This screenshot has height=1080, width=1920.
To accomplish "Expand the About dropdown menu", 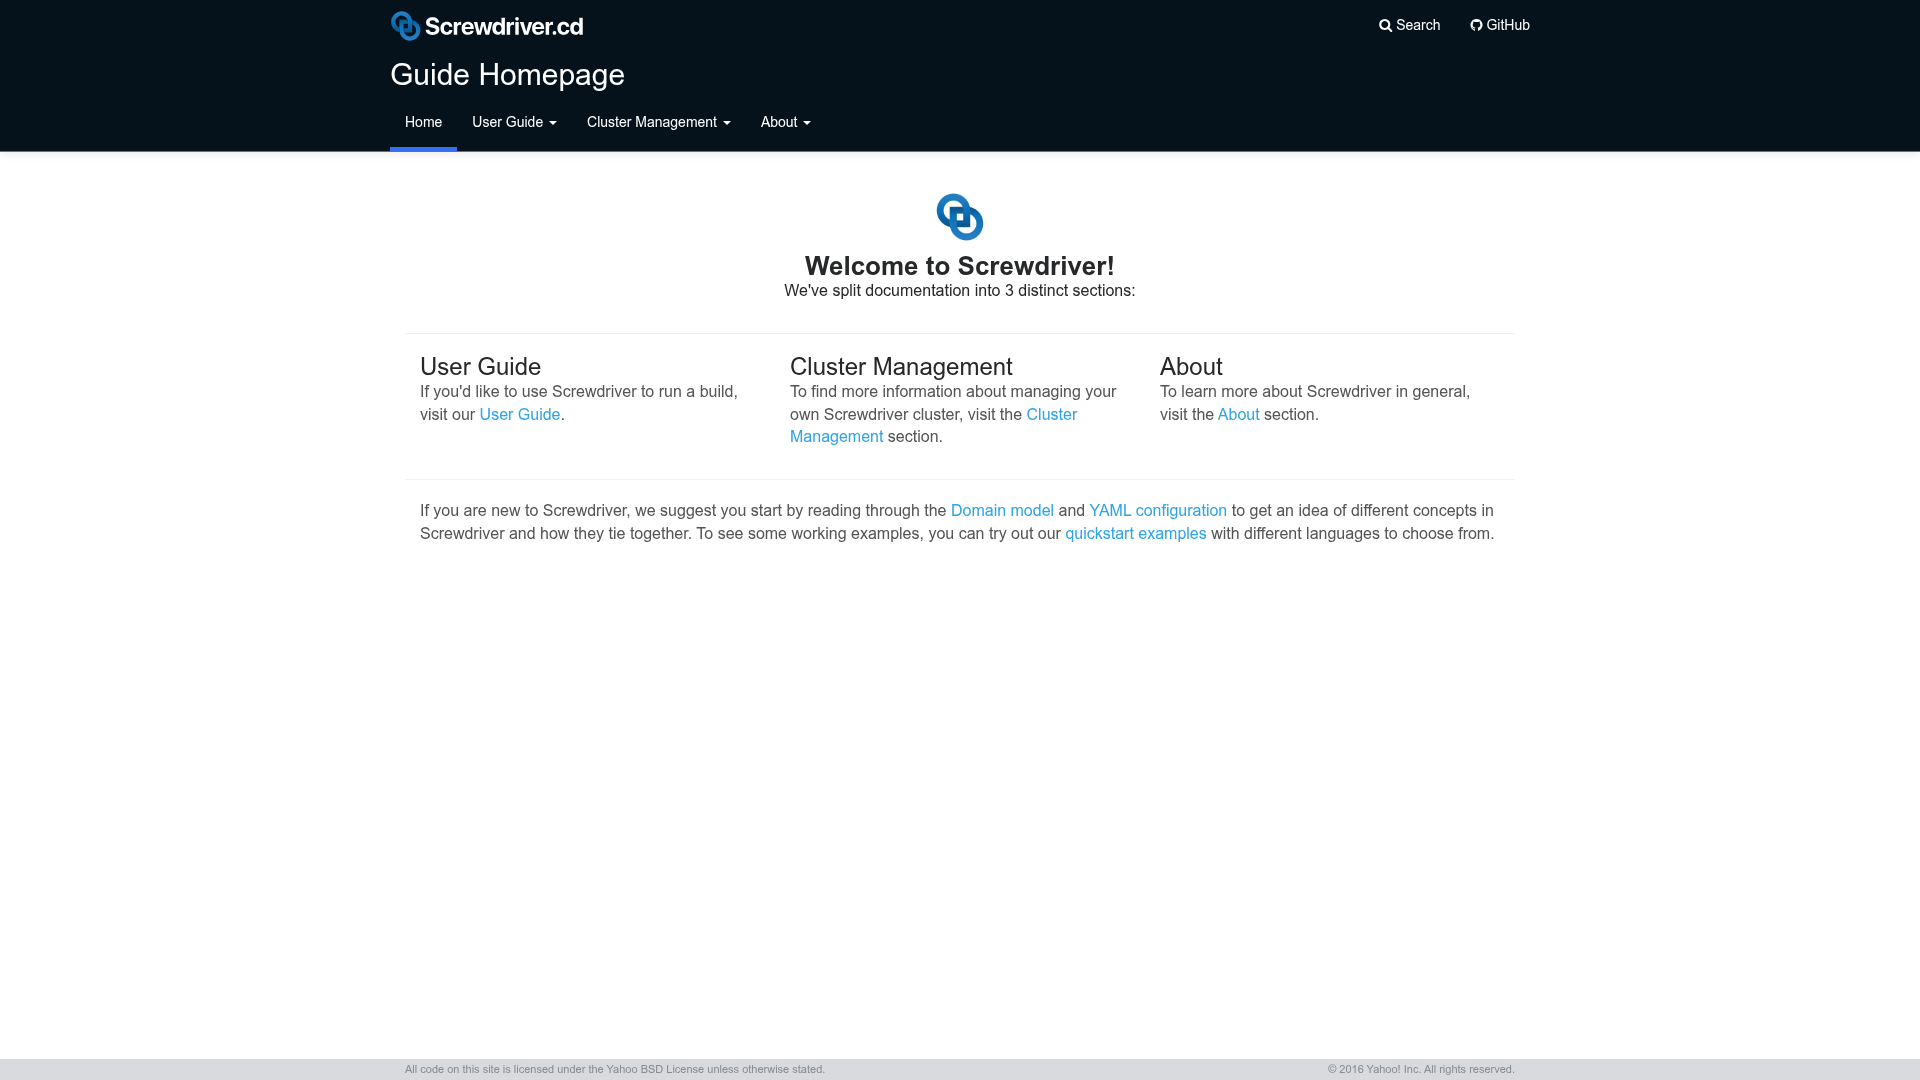I will 786,122.
